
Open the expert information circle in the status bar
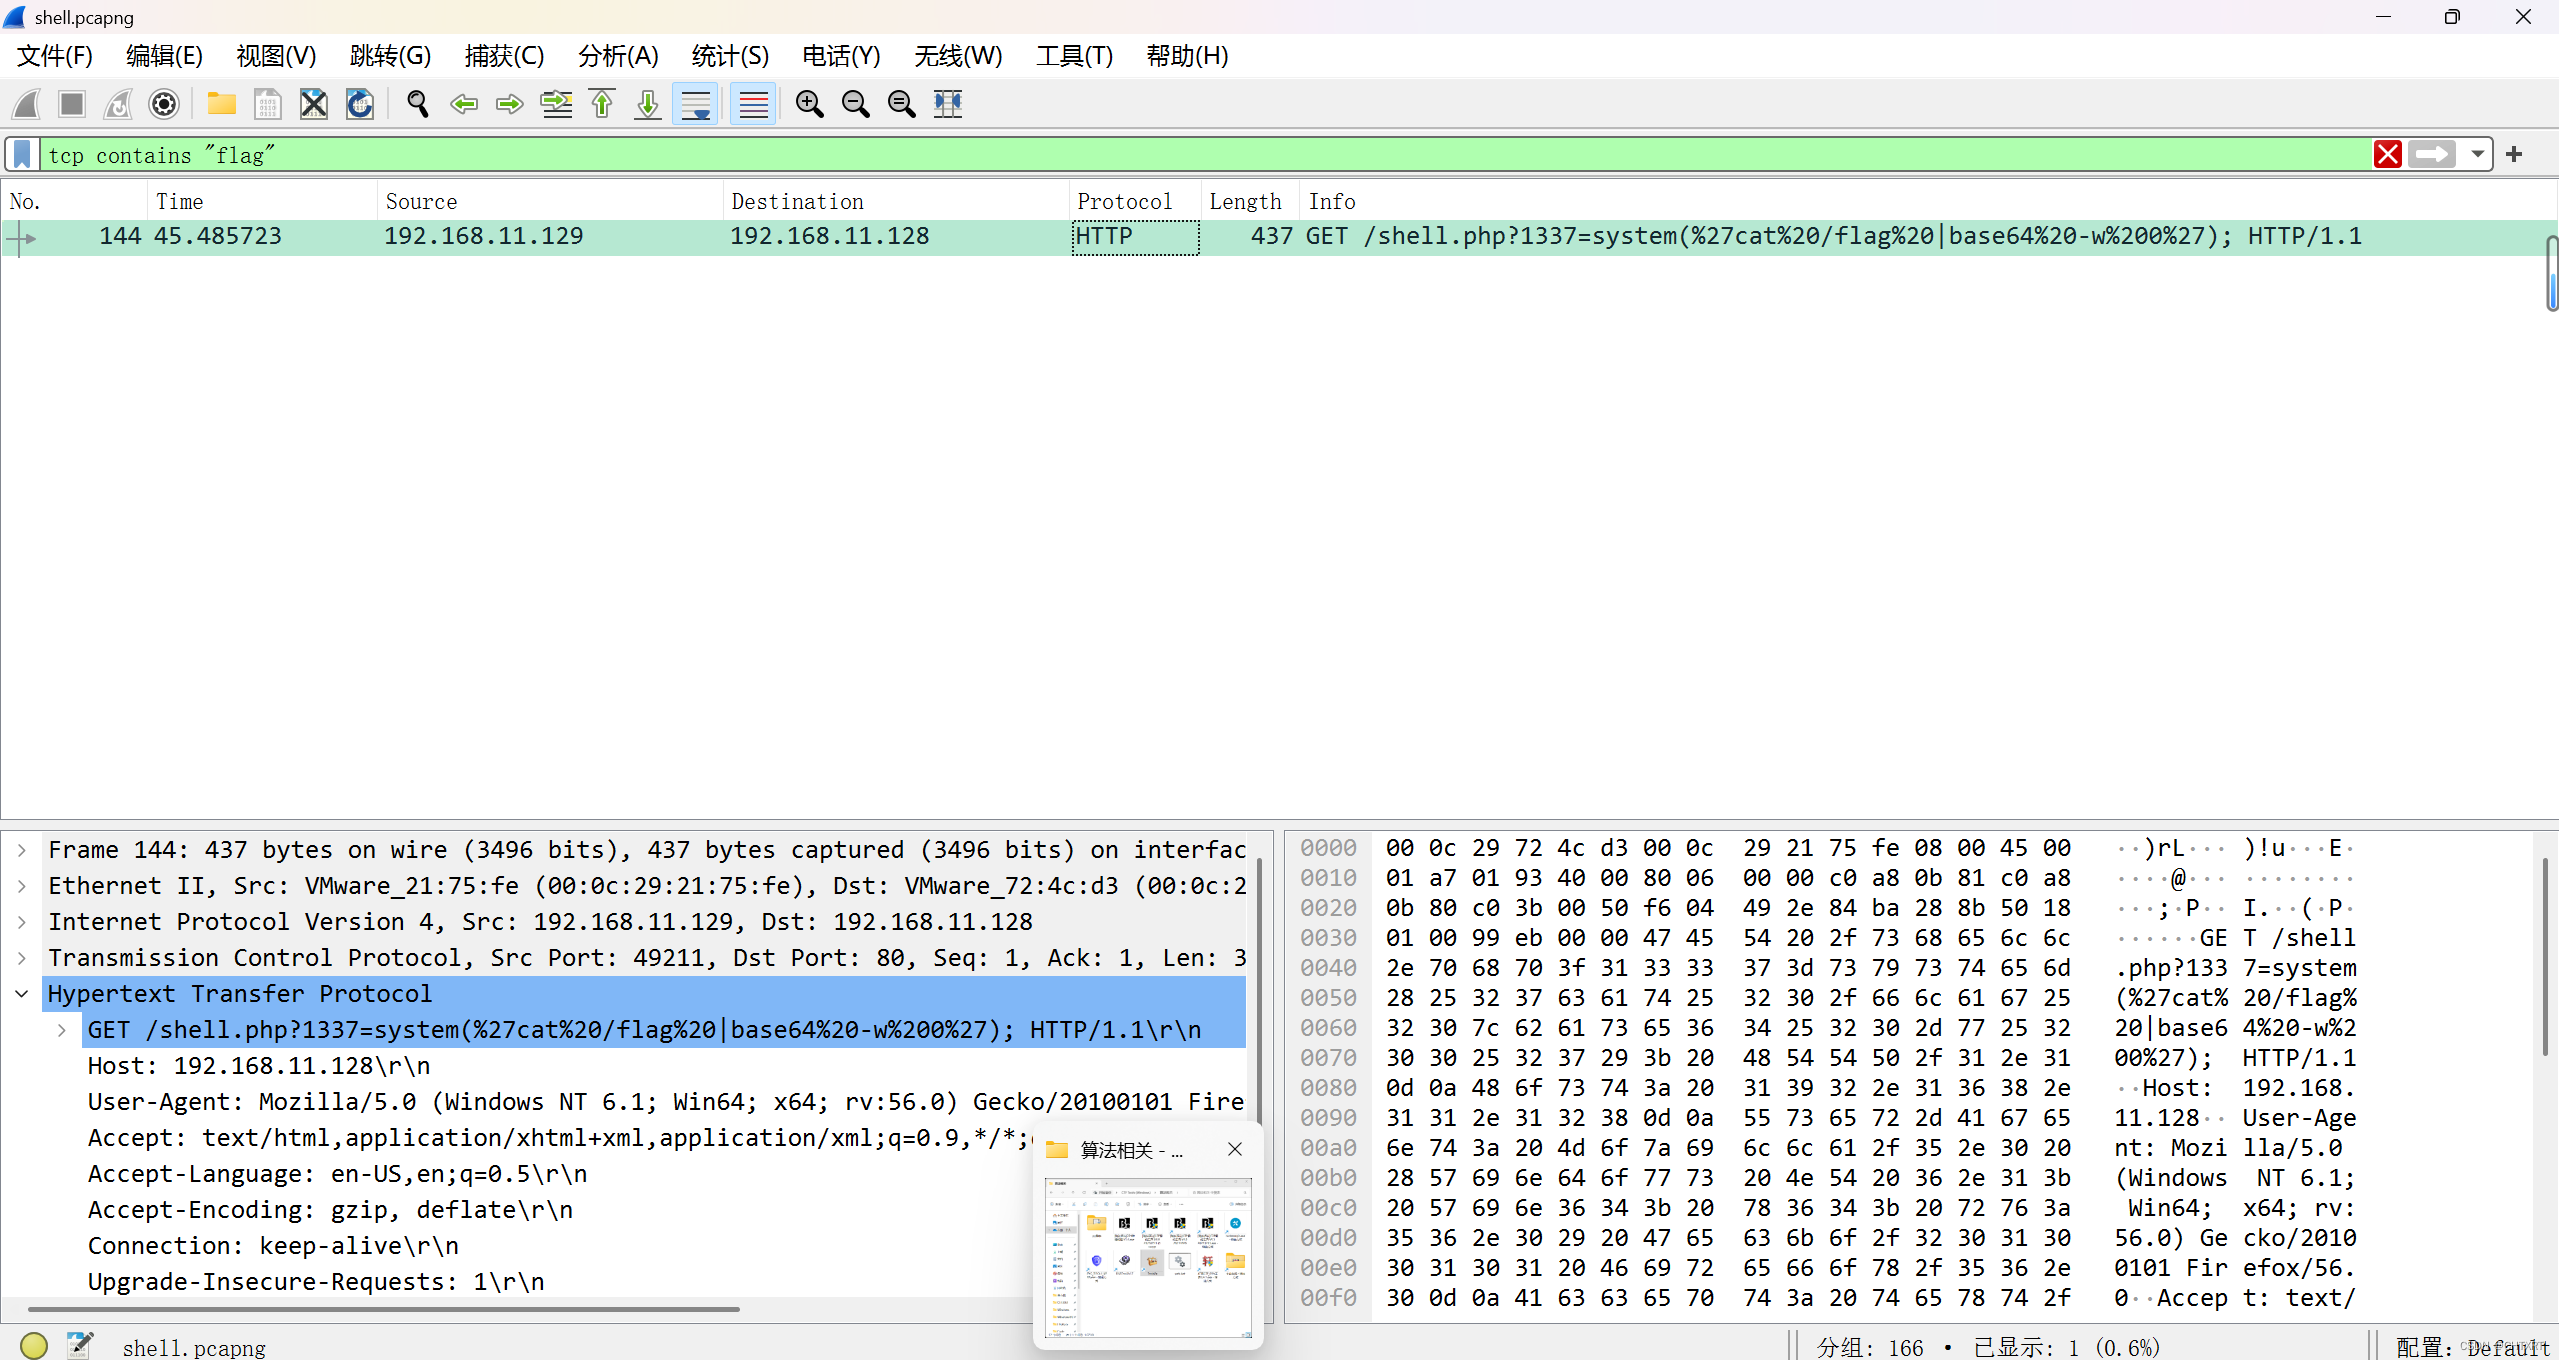click(33, 1346)
